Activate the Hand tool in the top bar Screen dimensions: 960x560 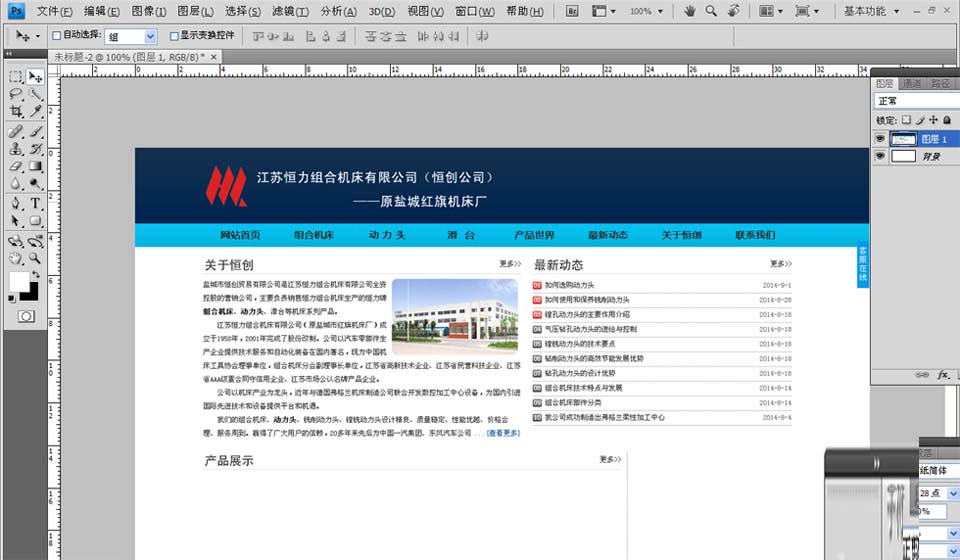(x=689, y=11)
